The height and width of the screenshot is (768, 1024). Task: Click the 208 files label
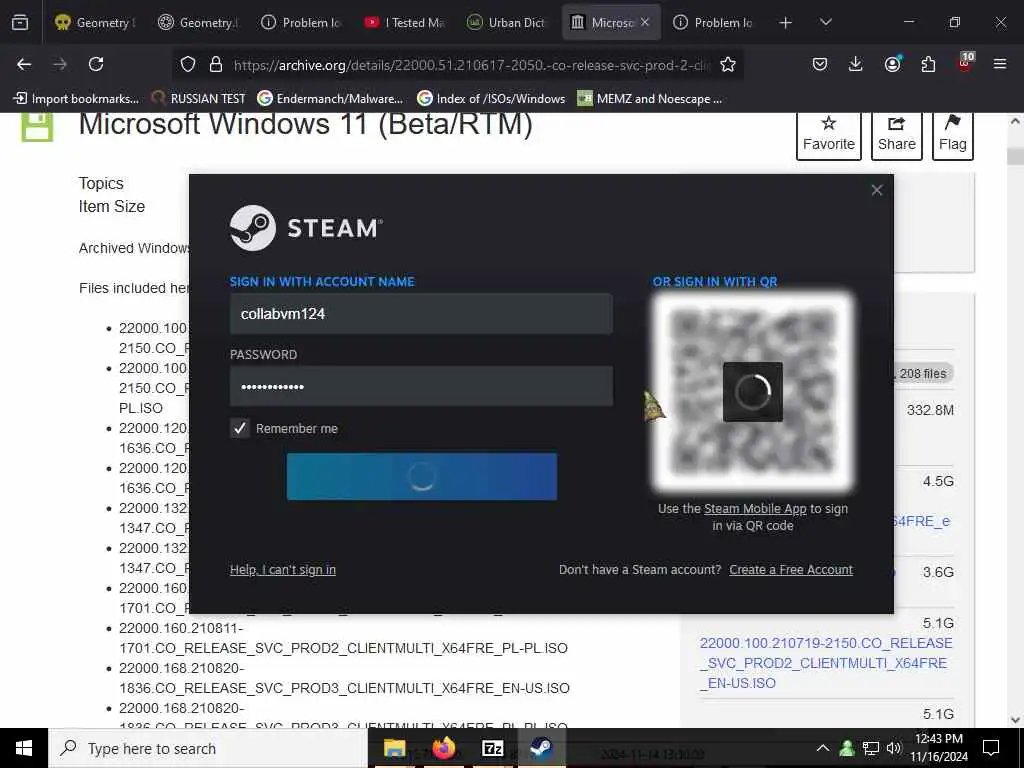pos(922,374)
